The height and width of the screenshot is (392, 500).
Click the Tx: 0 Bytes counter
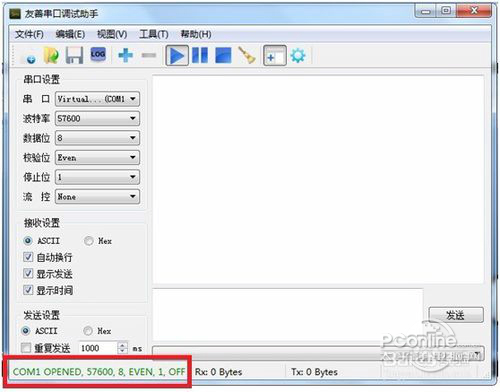click(314, 372)
